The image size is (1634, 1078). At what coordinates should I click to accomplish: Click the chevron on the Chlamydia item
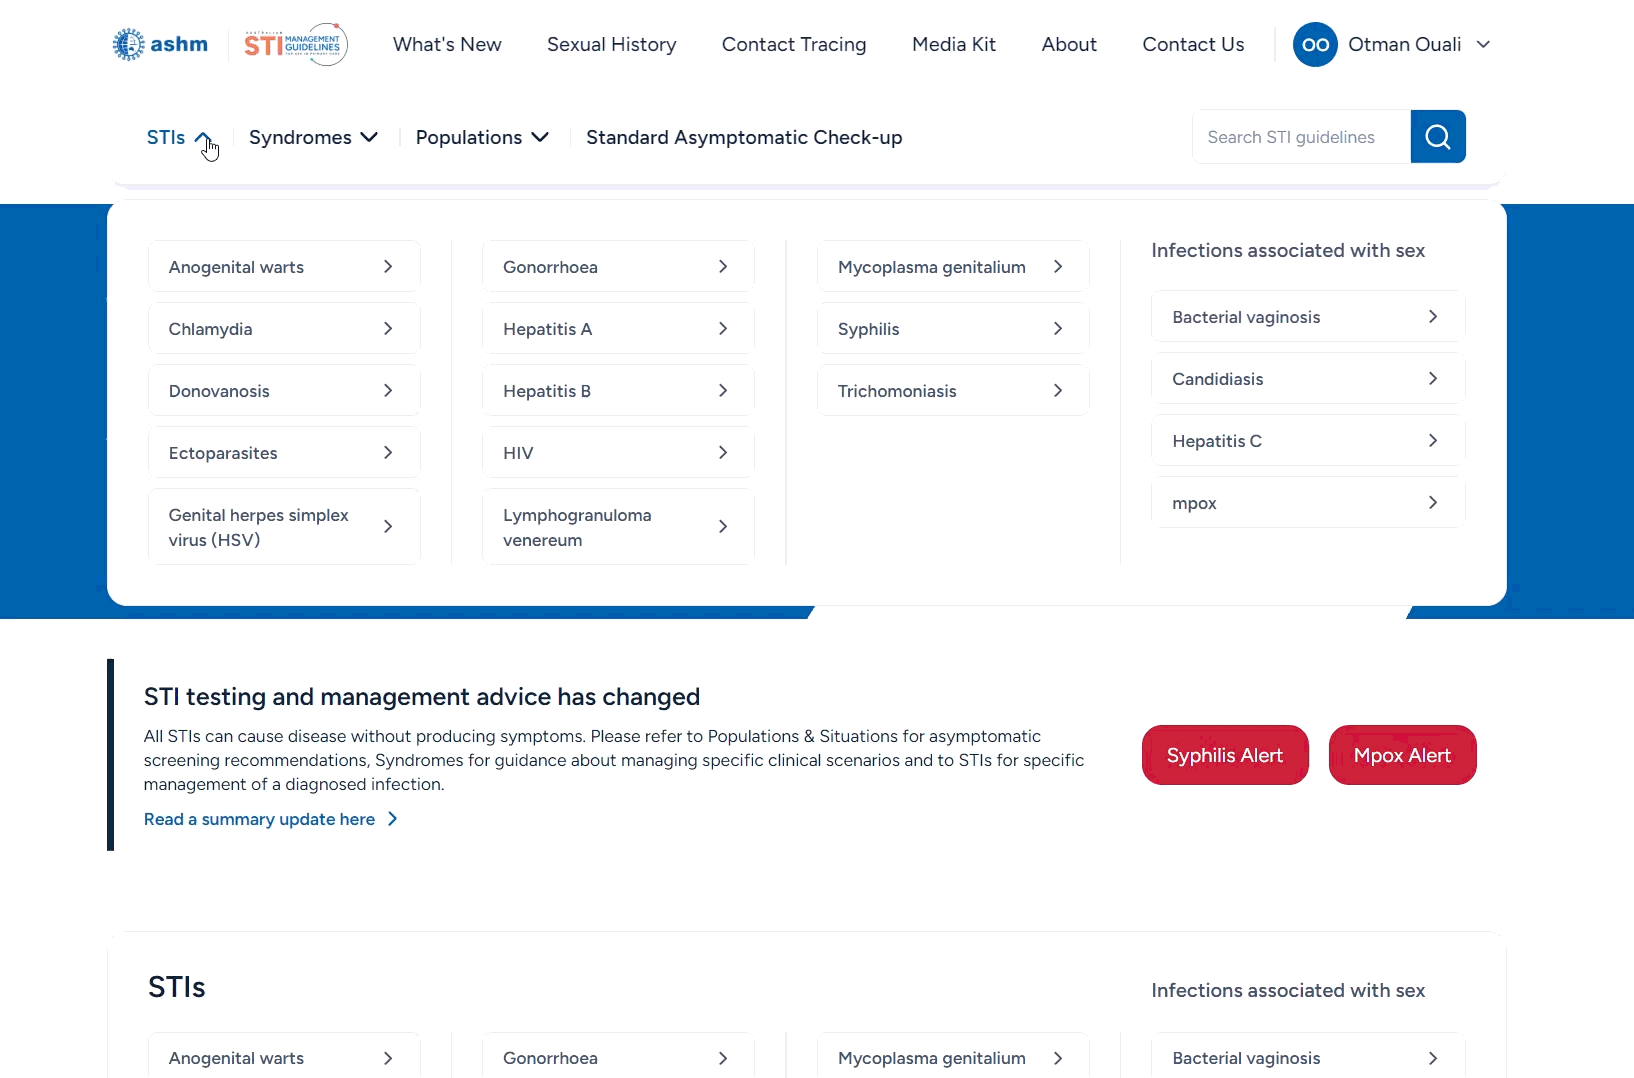click(x=388, y=329)
